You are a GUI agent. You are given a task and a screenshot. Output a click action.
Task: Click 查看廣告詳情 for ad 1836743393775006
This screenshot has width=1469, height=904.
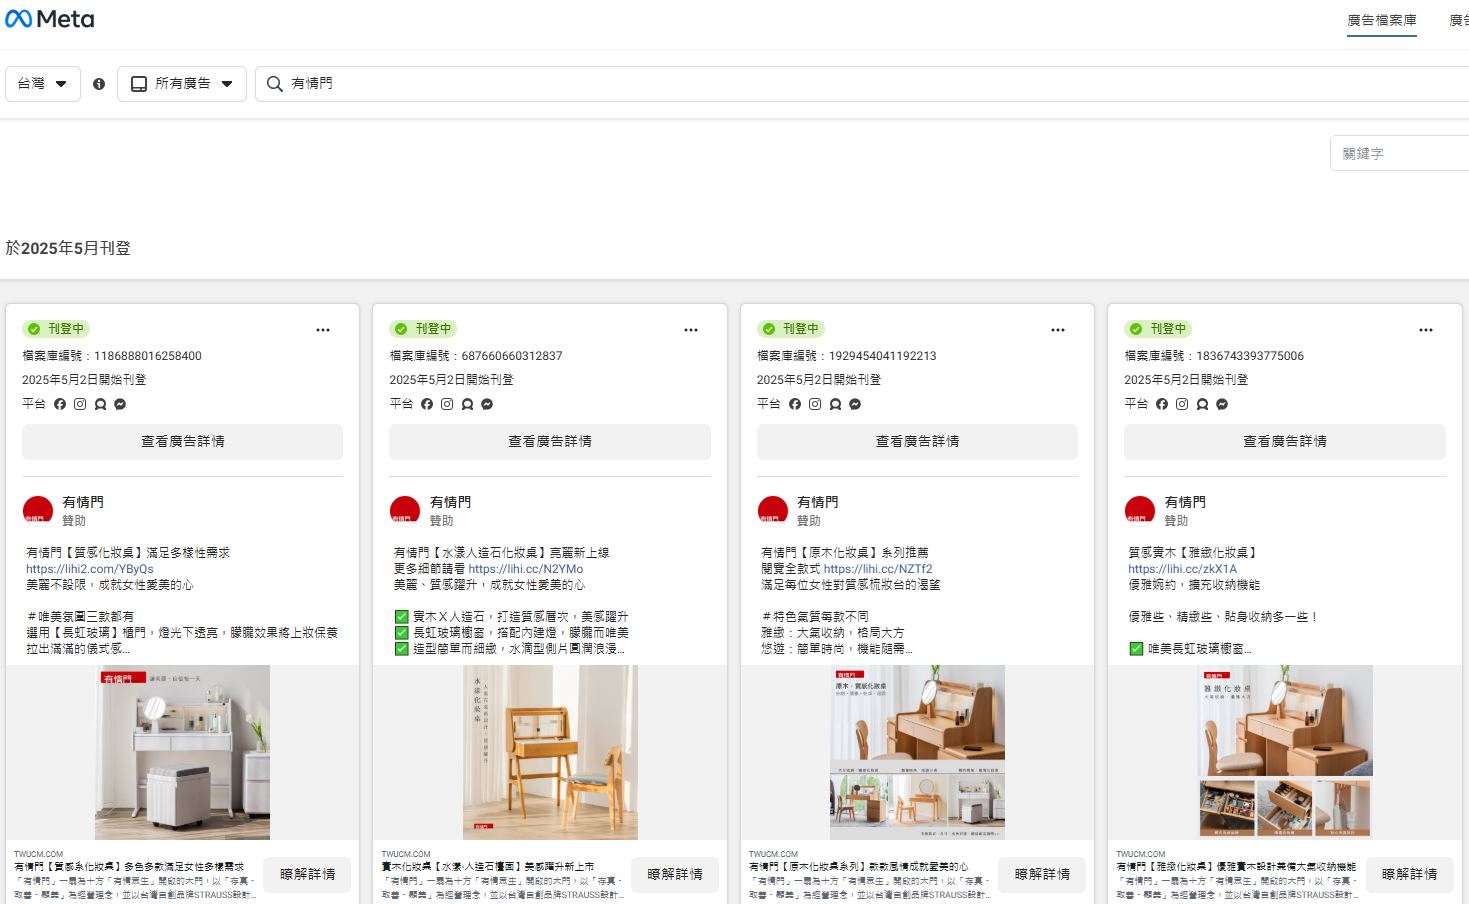pyautogui.click(x=1285, y=442)
